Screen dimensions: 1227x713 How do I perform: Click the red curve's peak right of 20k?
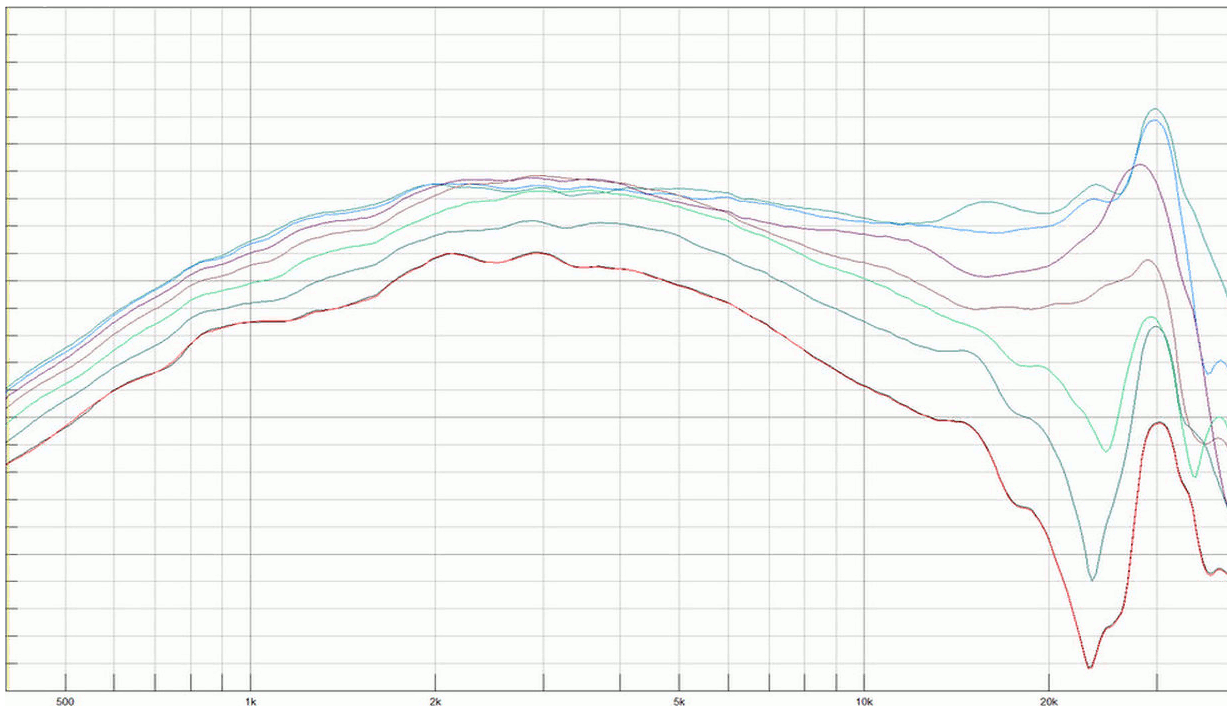[1159, 422]
